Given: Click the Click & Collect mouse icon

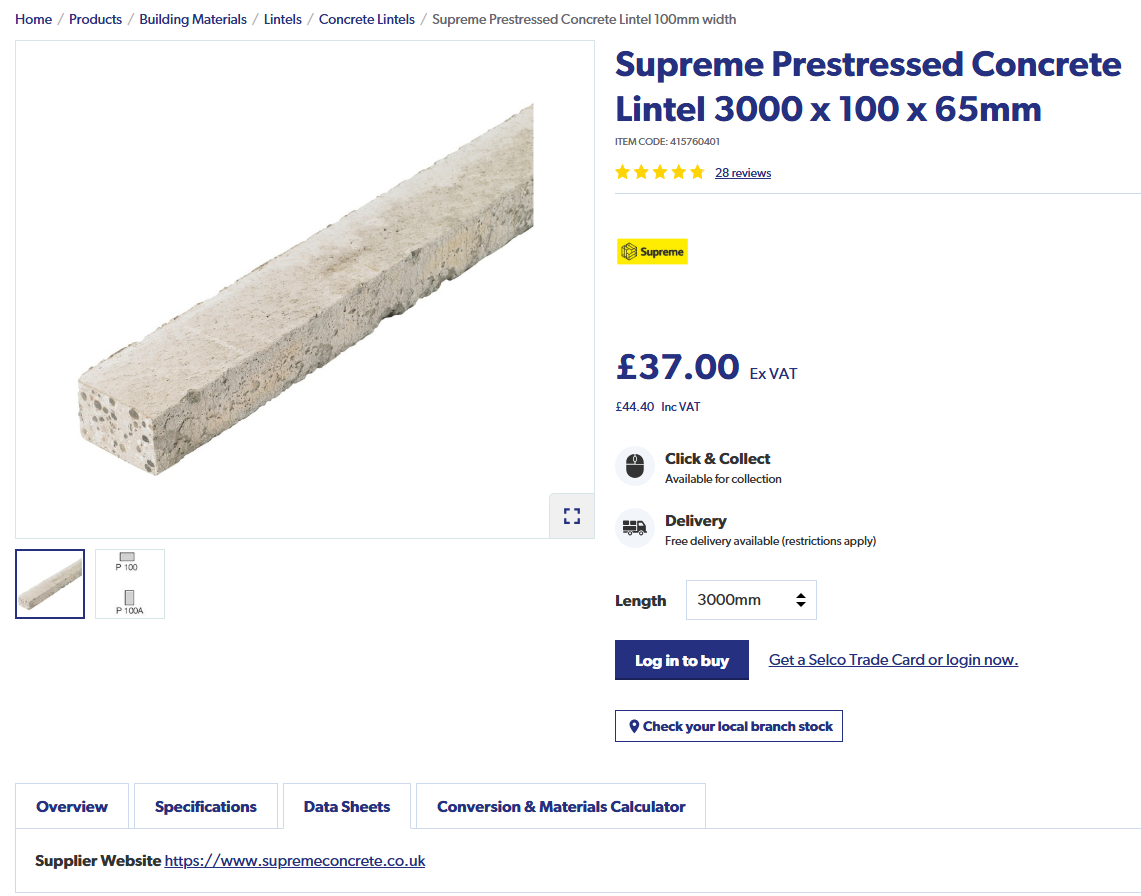Looking at the screenshot, I should pos(634,467).
